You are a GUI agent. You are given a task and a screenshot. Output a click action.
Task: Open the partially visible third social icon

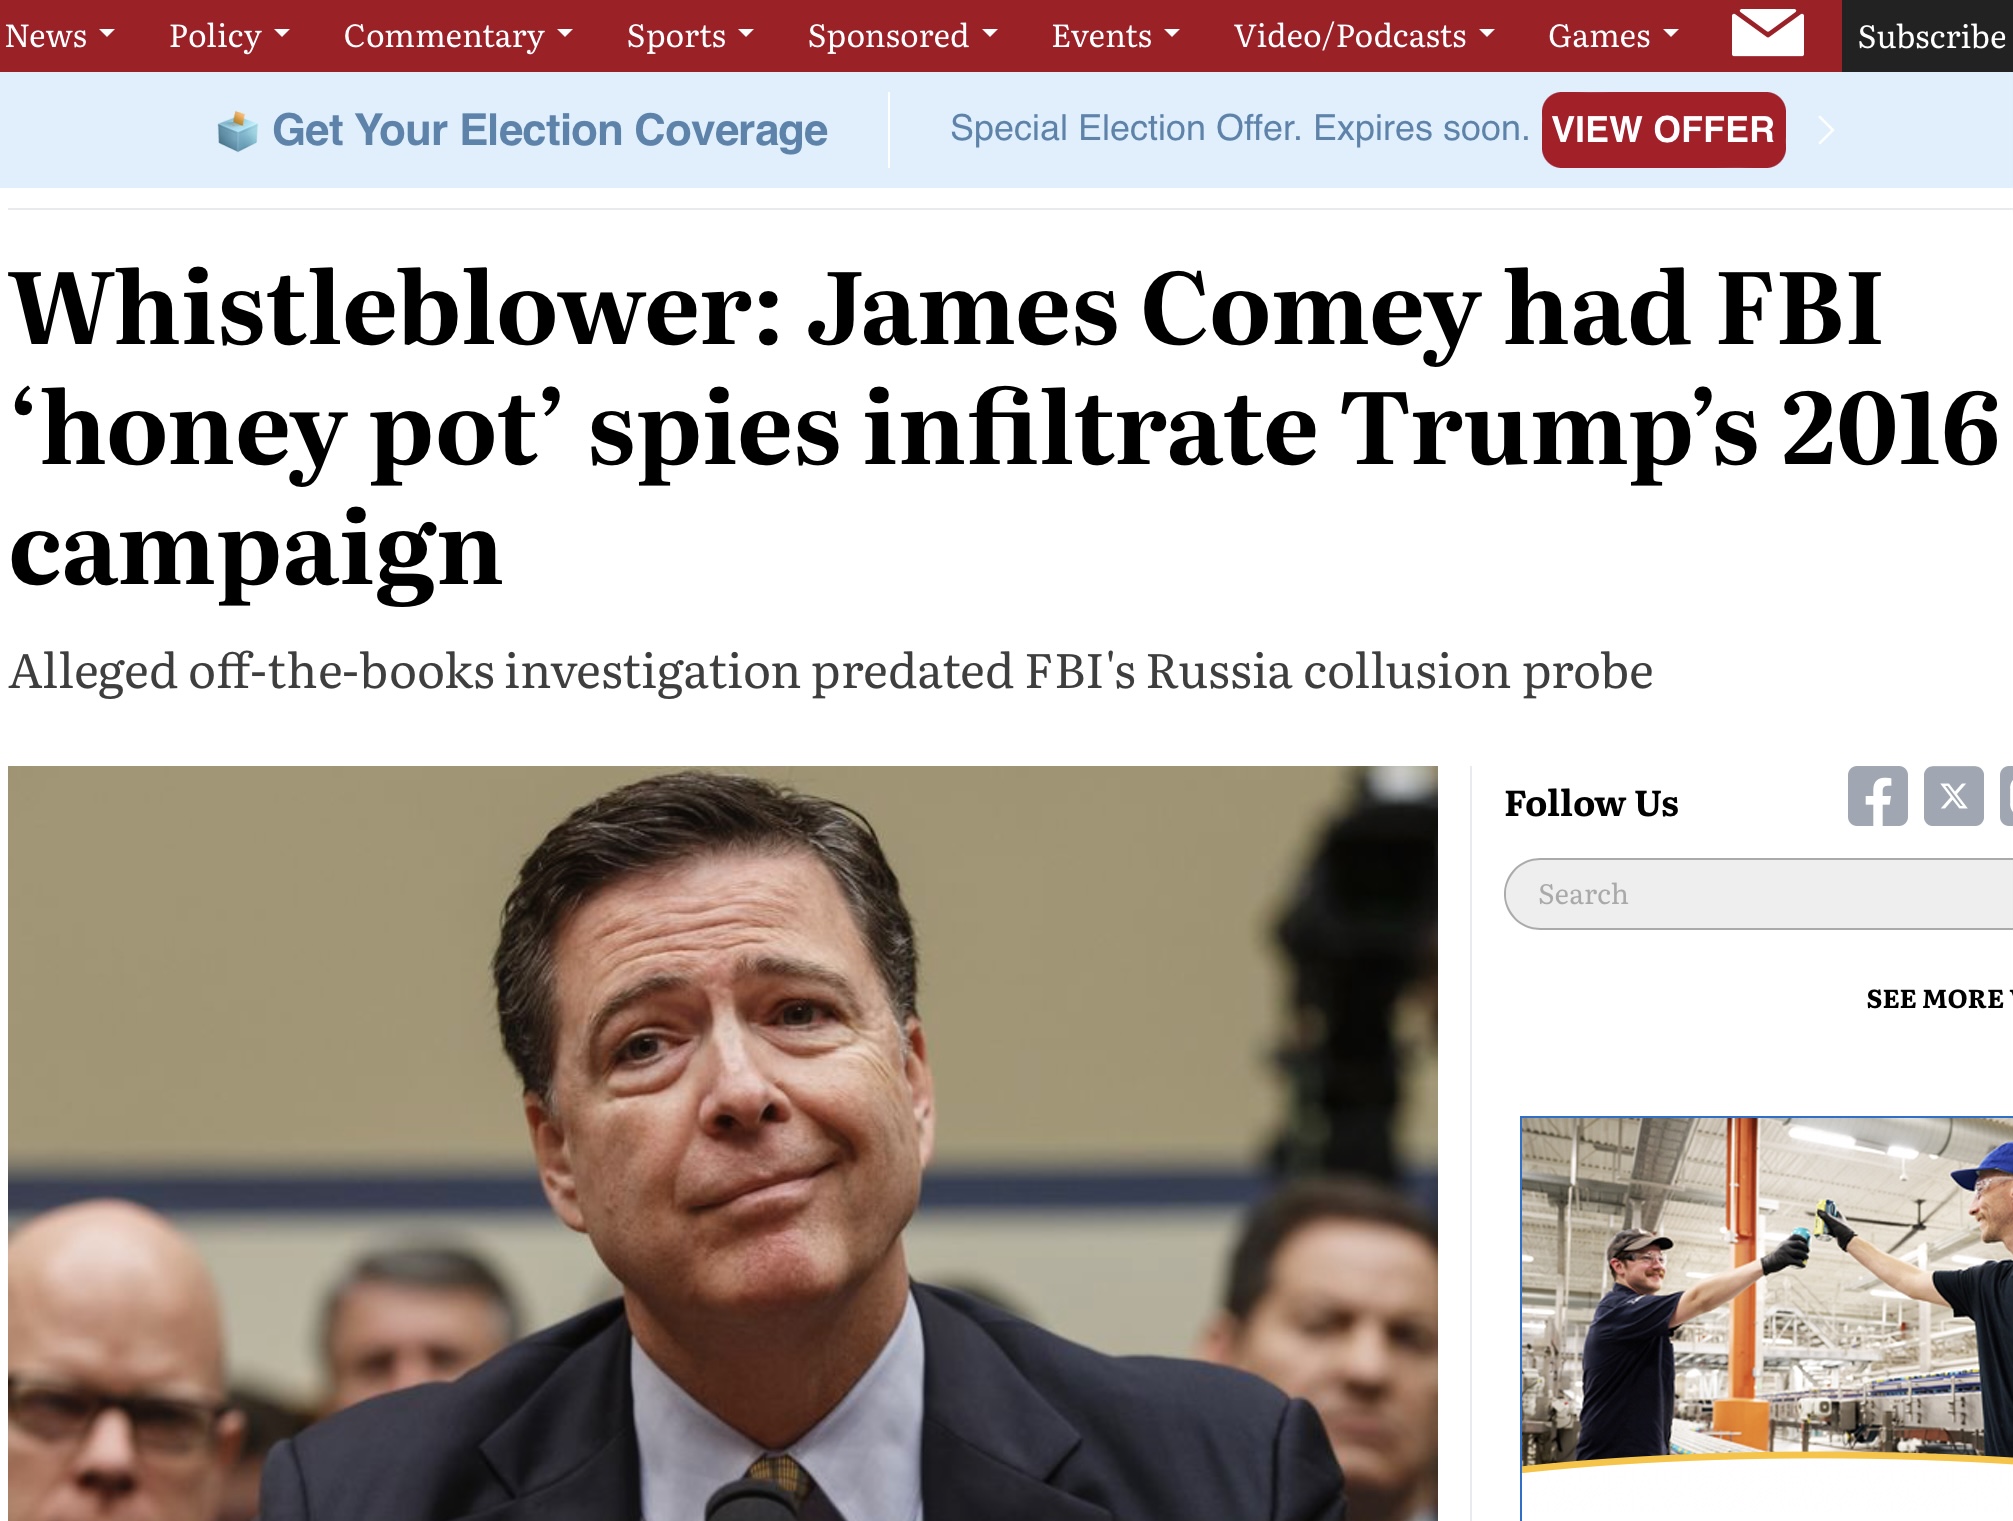(x=2006, y=796)
